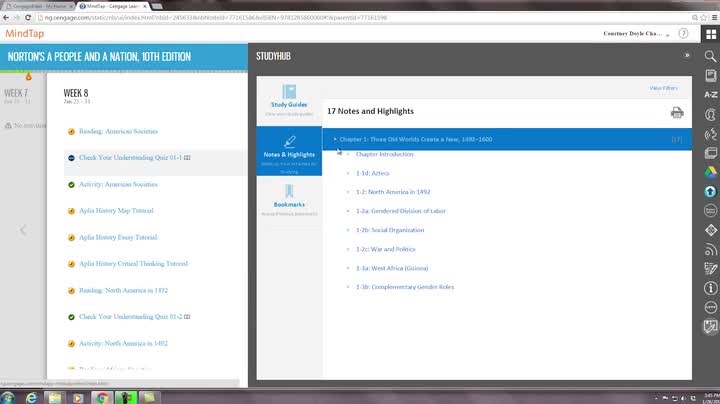Switch to the Study Guides tab
This screenshot has height=404, width=720.
tap(289, 101)
